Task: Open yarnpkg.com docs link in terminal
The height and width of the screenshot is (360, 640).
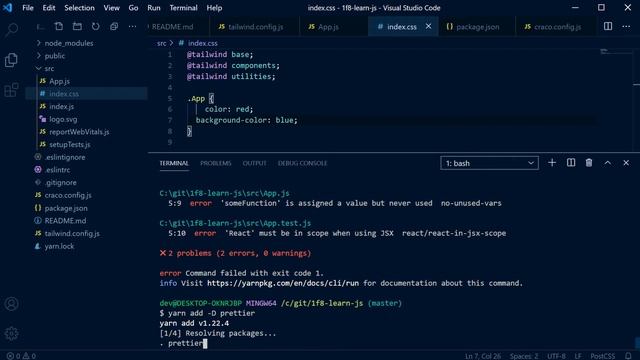Action: pyautogui.click(x=283, y=283)
